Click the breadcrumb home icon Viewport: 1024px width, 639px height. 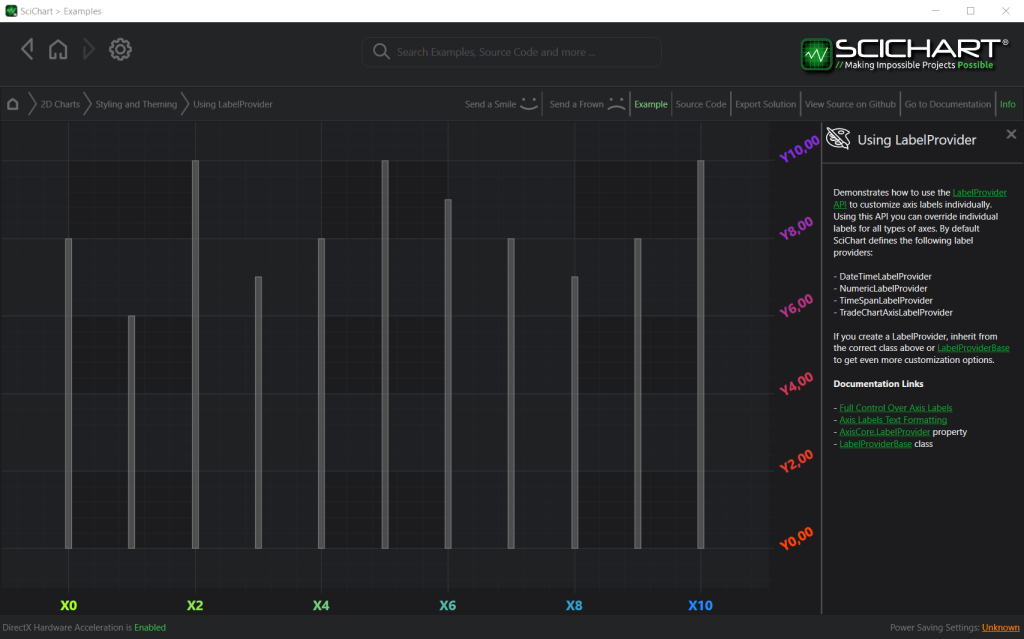[x=12, y=103]
